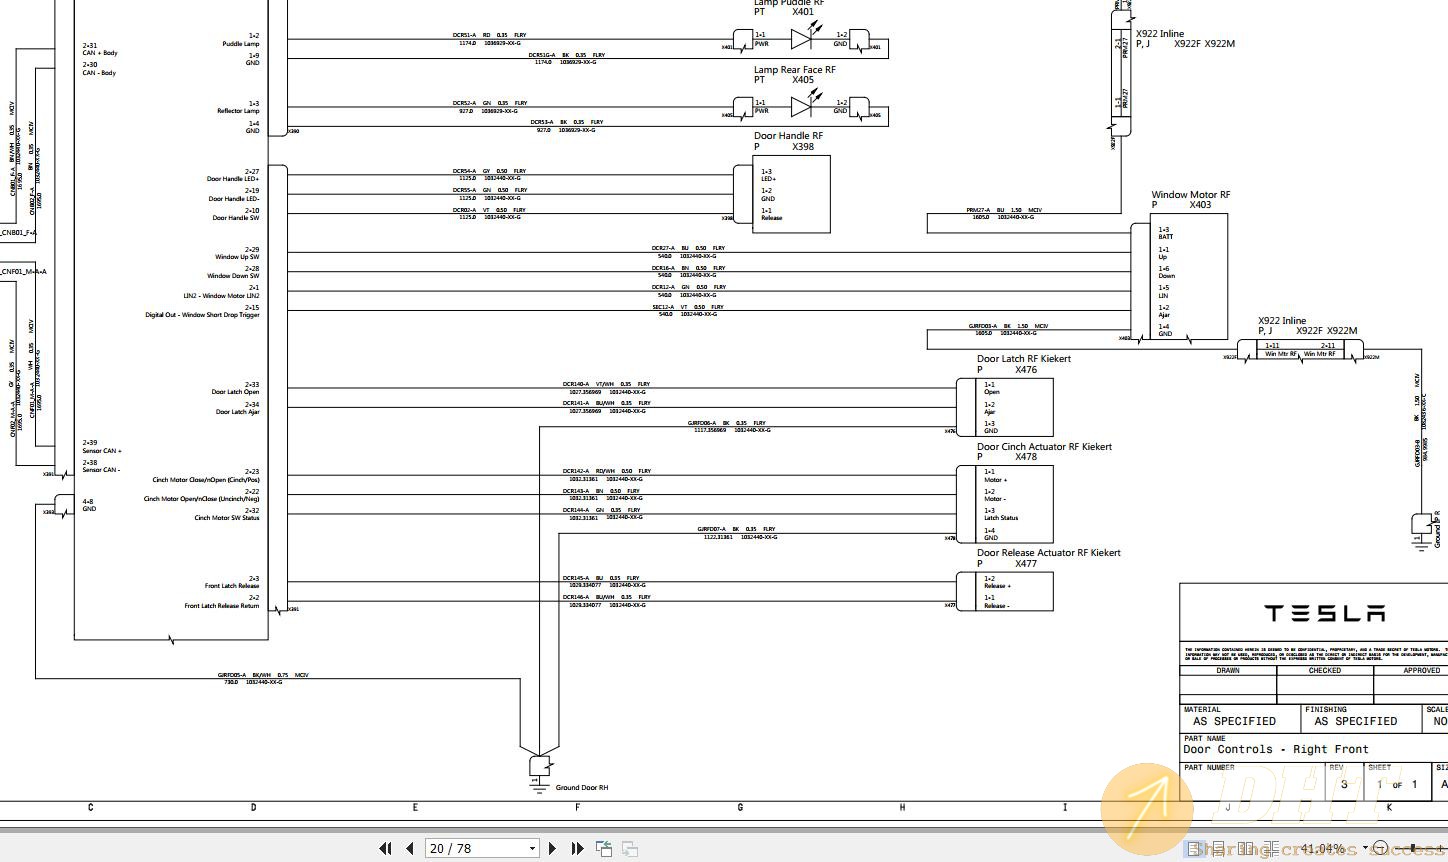
Task: Click wire label 'PRM27-A BU 1.50 MCIV'
Action: pyautogui.click(x=1004, y=210)
